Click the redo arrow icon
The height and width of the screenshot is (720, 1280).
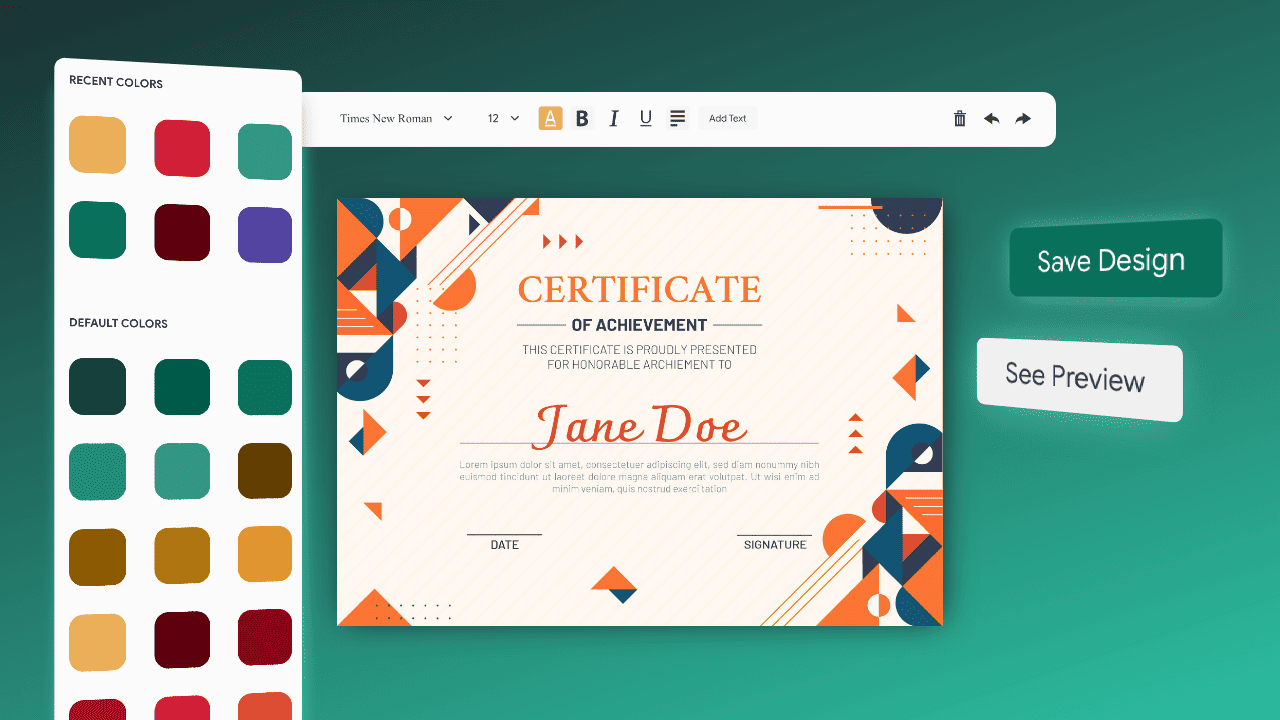tap(1023, 118)
